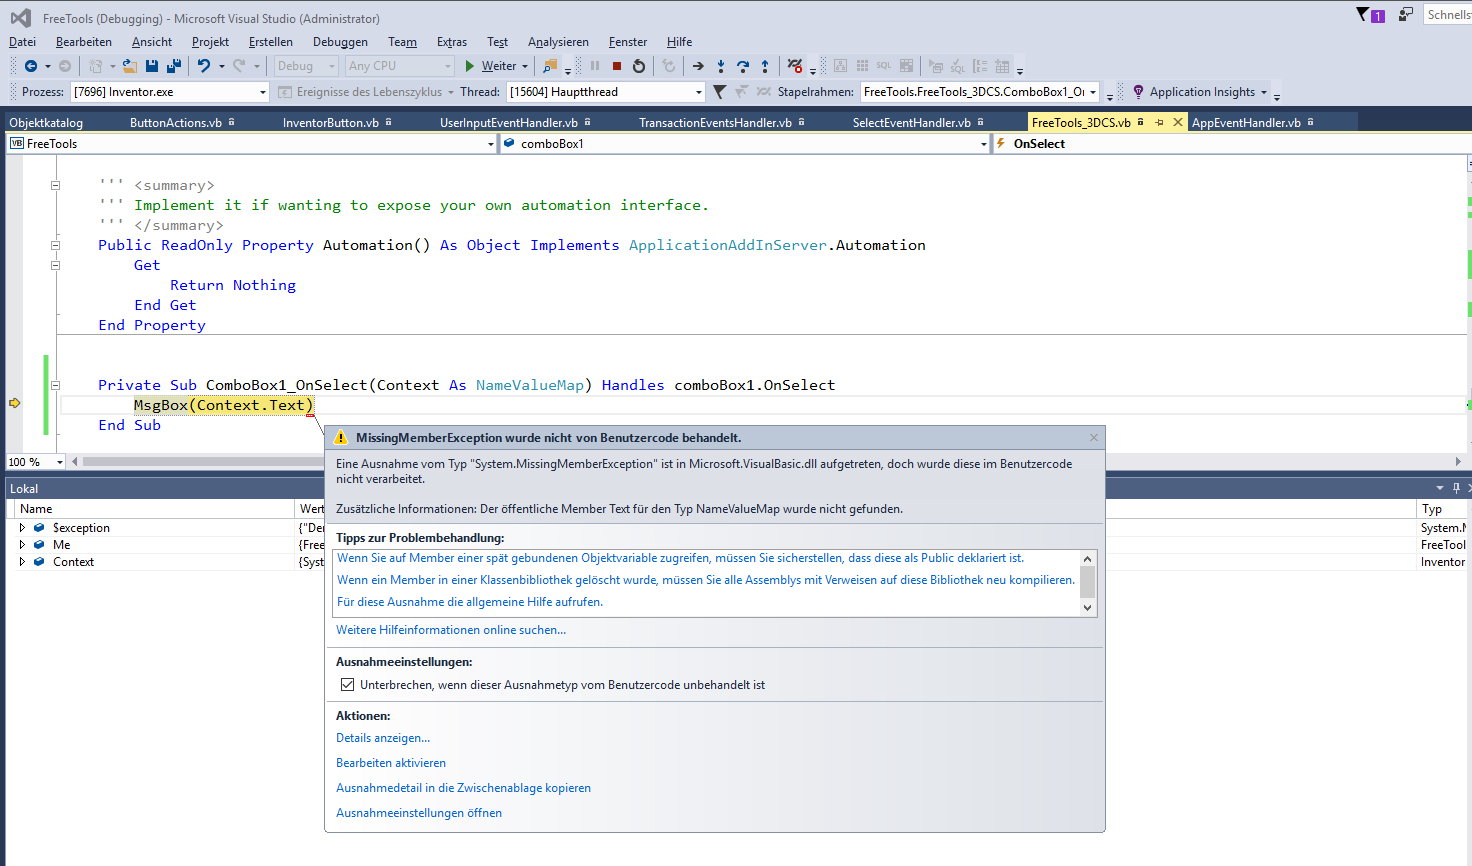Click the Open File folder icon
The height and width of the screenshot is (866, 1472).
130,66
